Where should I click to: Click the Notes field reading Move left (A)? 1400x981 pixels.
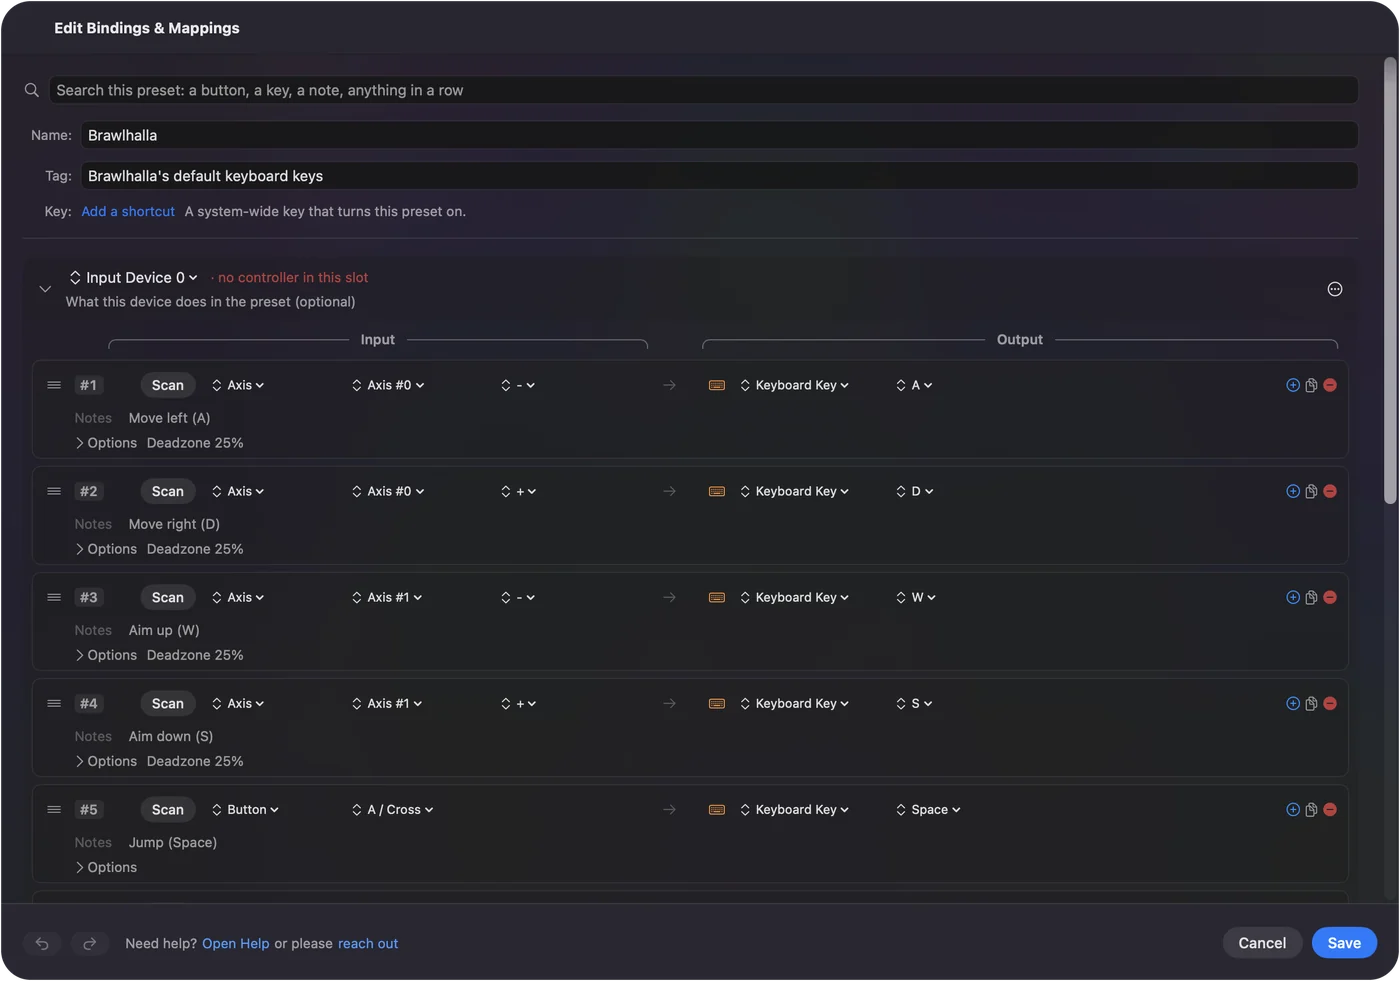(x=169, y=418)
